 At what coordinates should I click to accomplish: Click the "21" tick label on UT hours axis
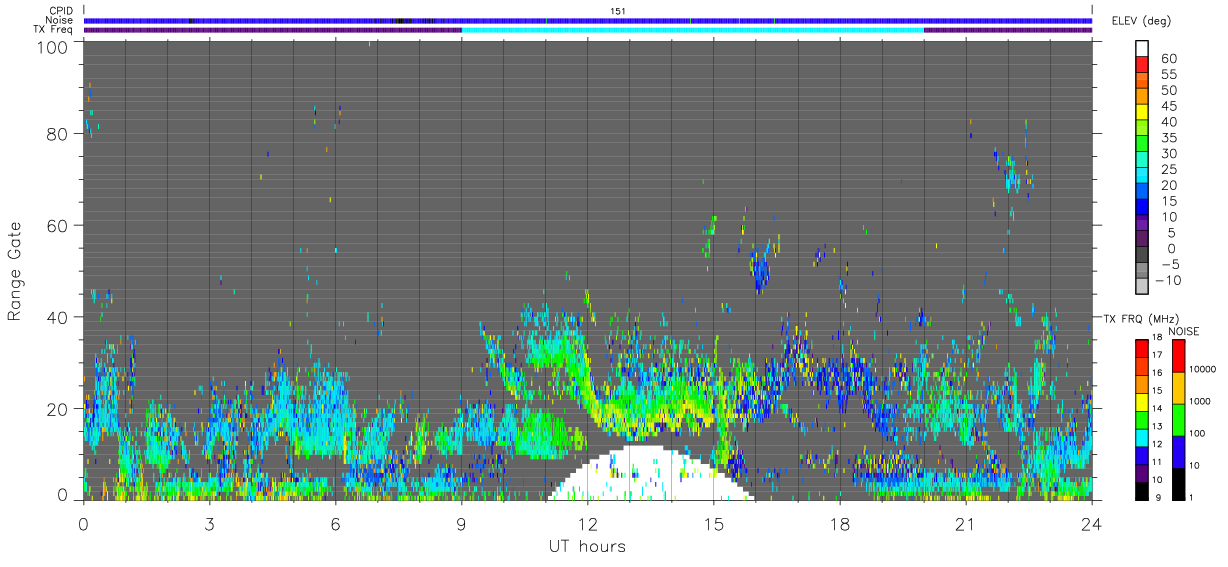(966, 523)
